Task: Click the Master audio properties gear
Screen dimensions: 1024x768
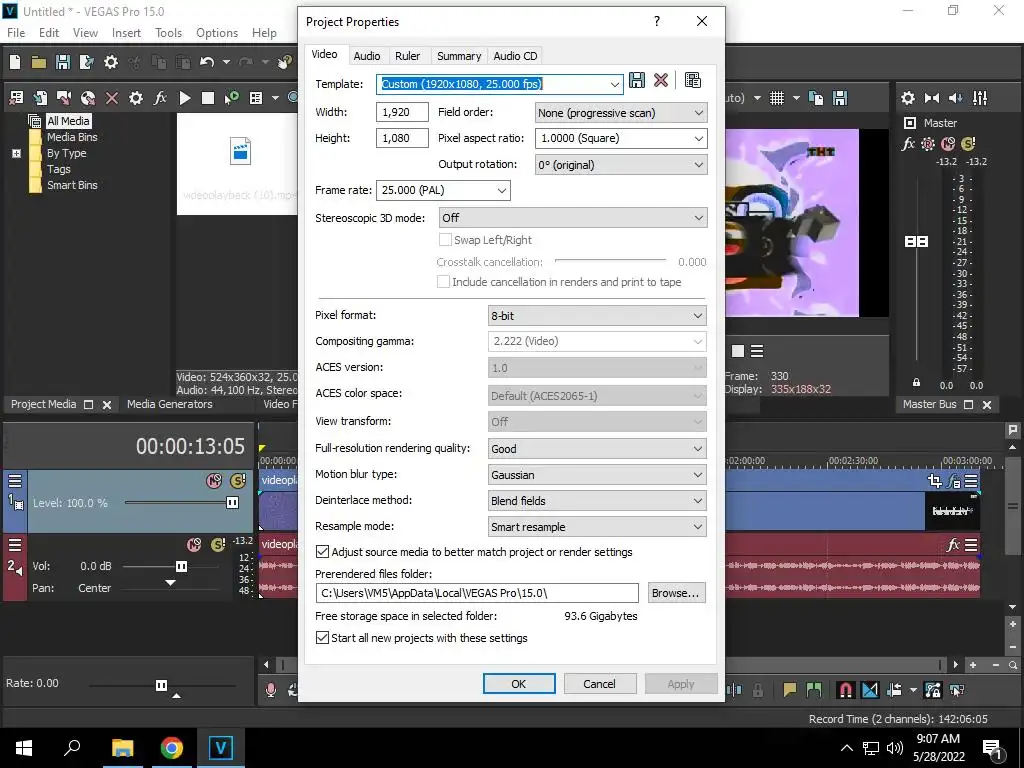Action: pos(908,98)
